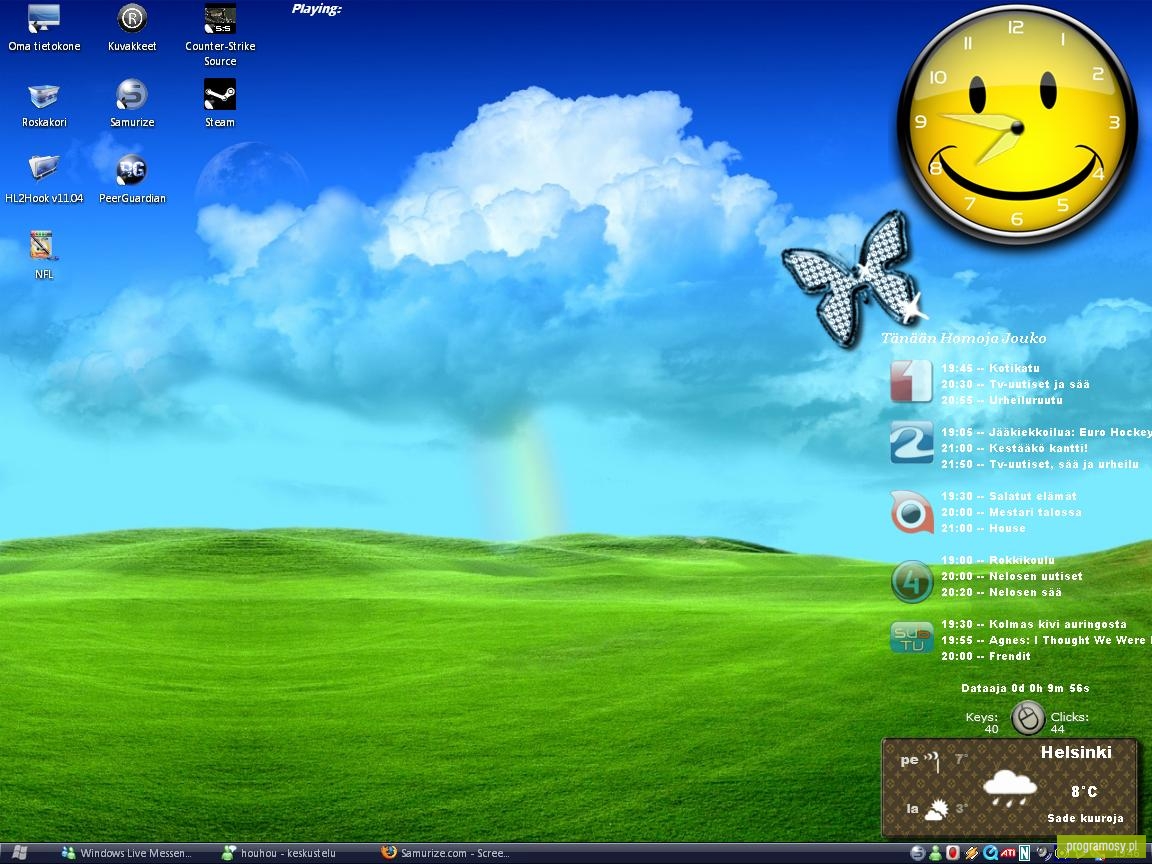
Task: Click the '20:00 -- Mestari talossa' listing
Action: (x=1012, y=512)
